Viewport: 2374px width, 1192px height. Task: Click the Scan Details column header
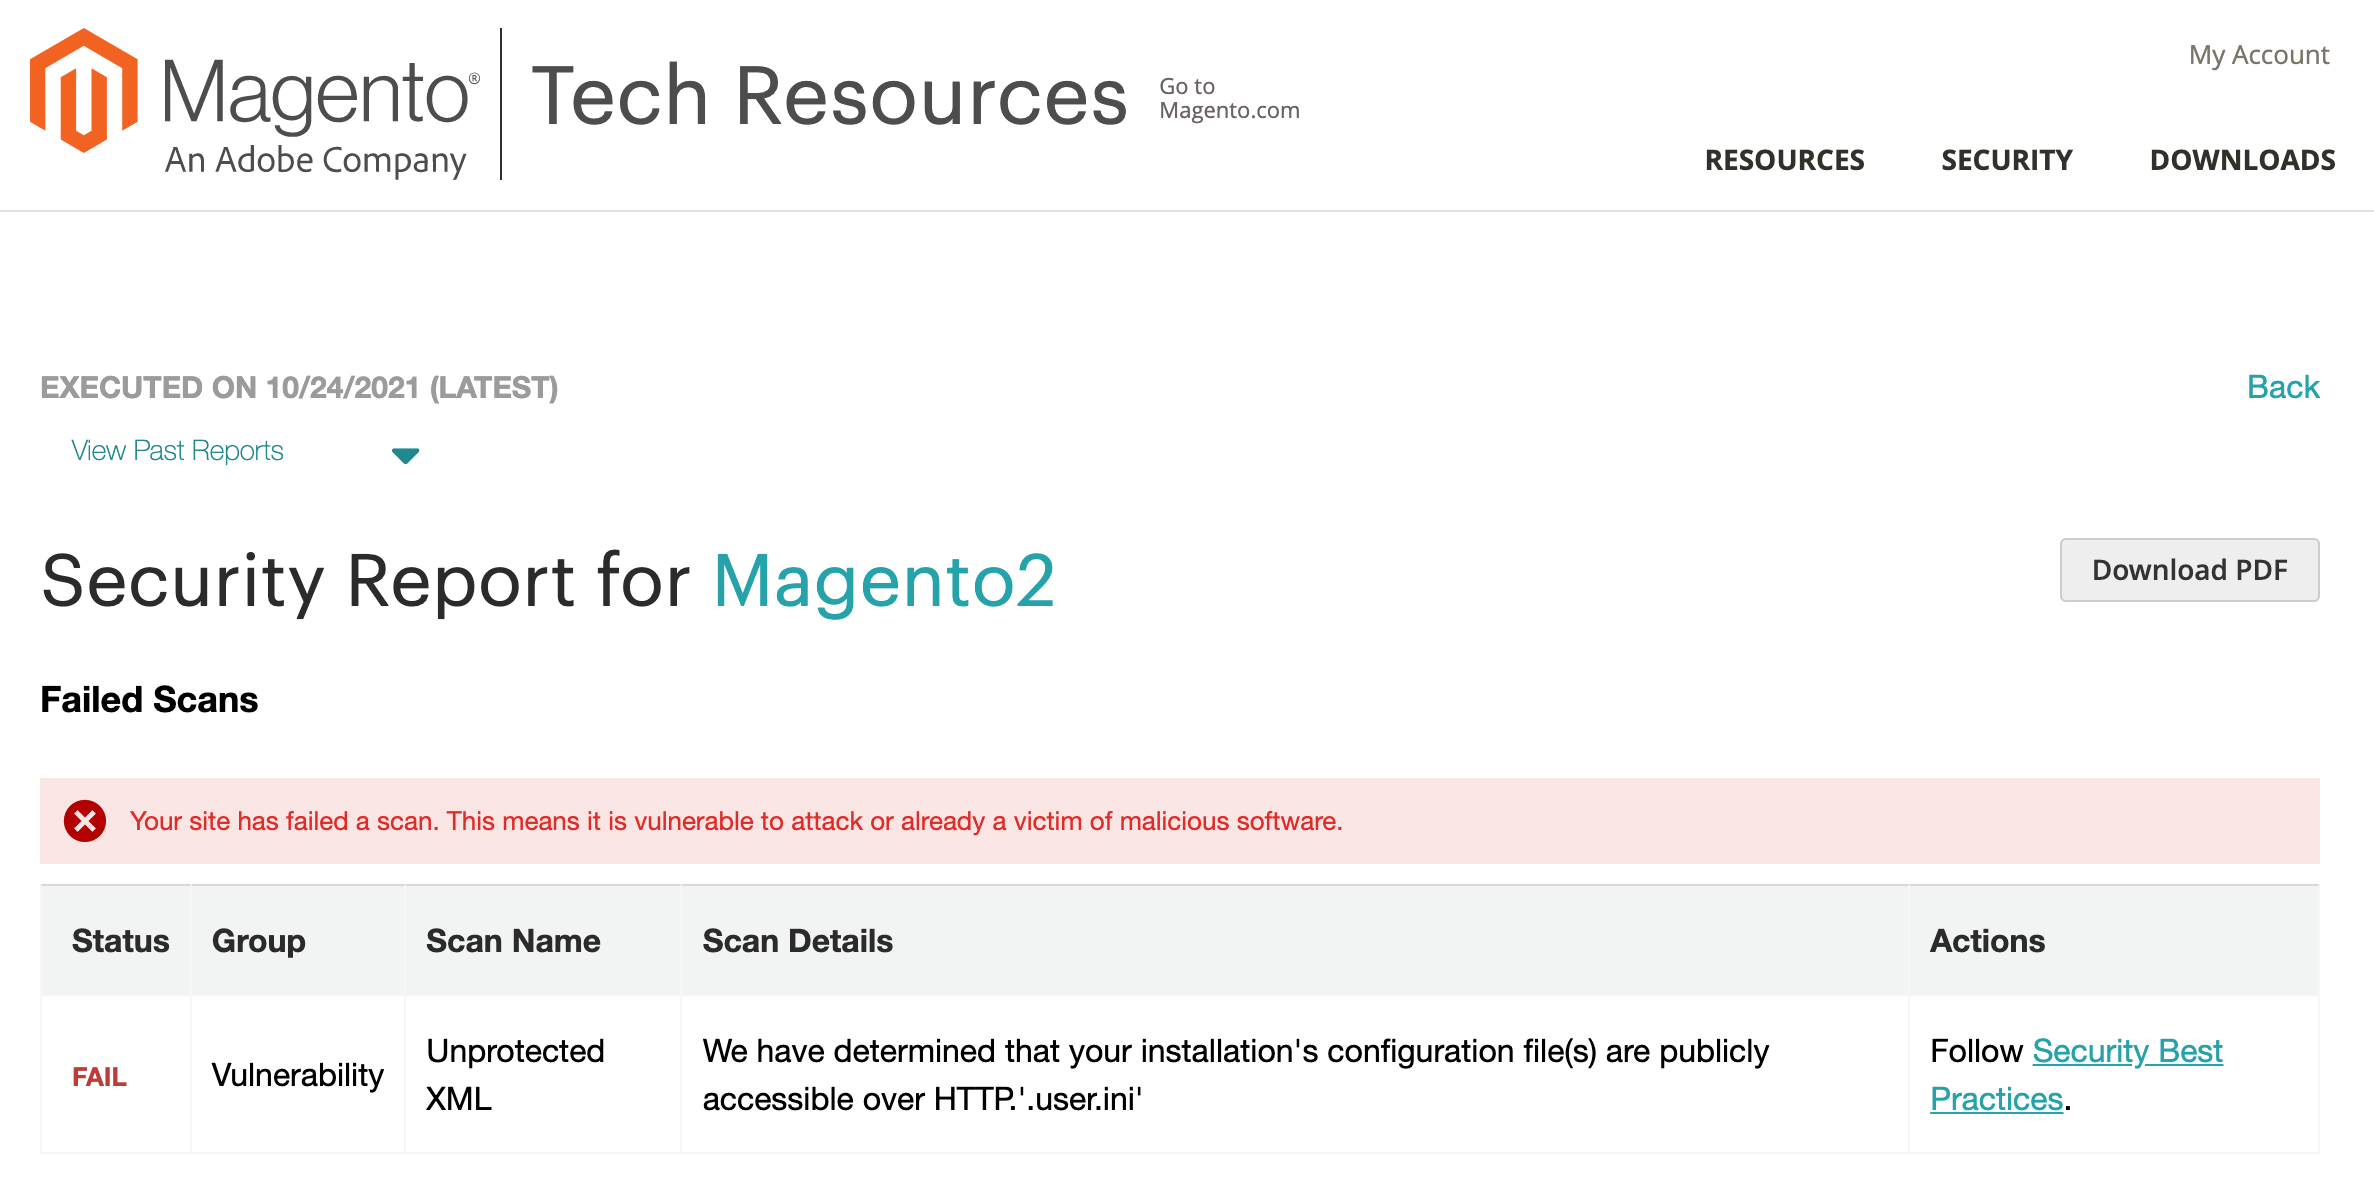[797, 941]
